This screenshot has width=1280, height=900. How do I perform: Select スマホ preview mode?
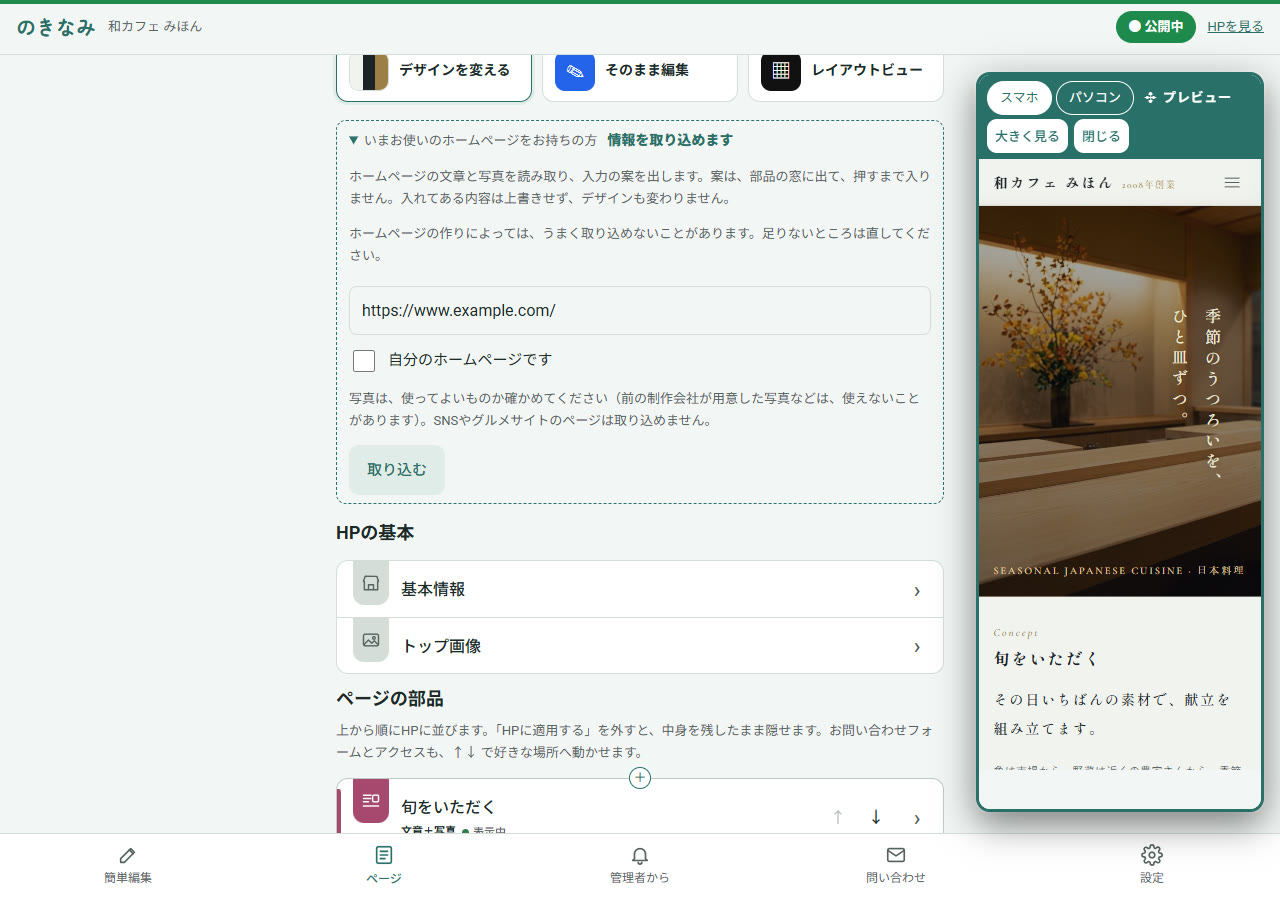click(x=1019, y=98)
